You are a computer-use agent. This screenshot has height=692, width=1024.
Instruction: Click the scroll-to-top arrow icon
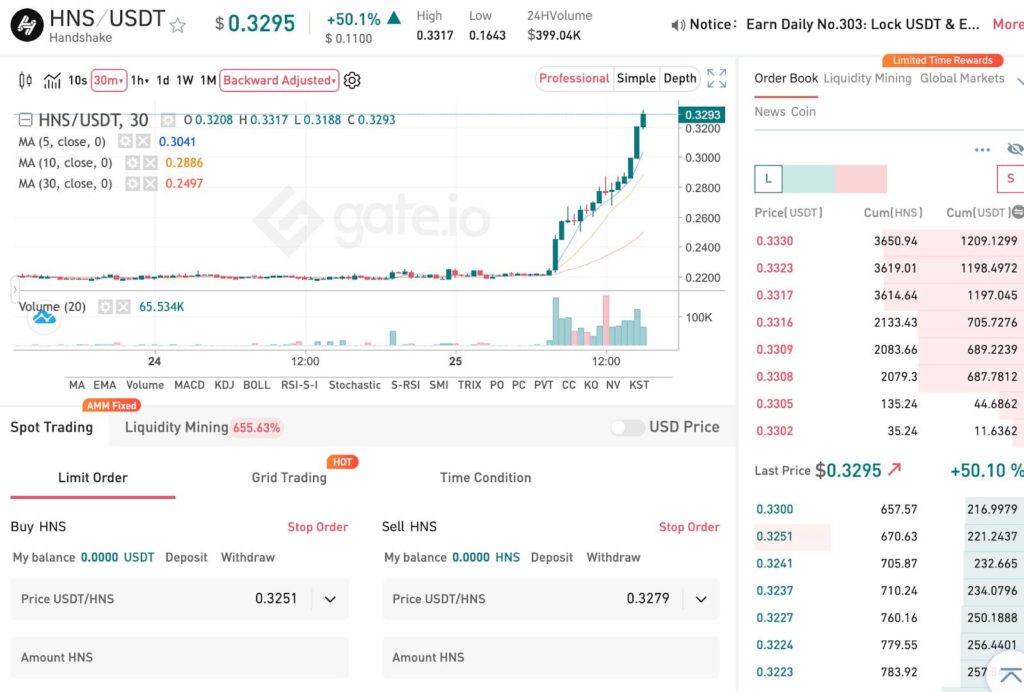1010,676
